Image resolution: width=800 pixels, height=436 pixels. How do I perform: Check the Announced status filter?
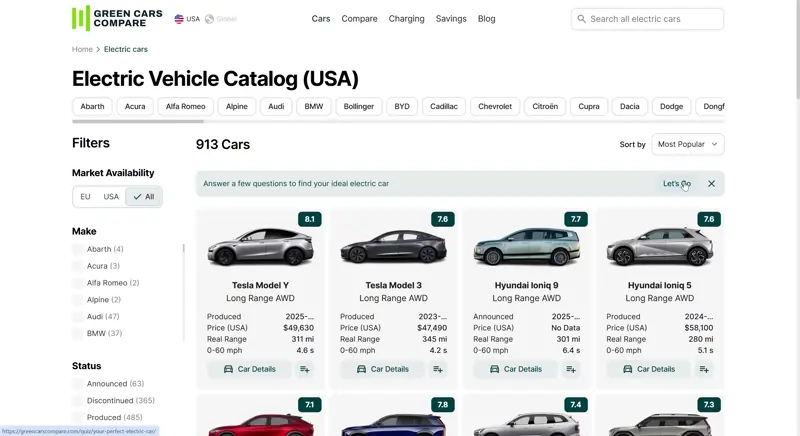point(78,384)
